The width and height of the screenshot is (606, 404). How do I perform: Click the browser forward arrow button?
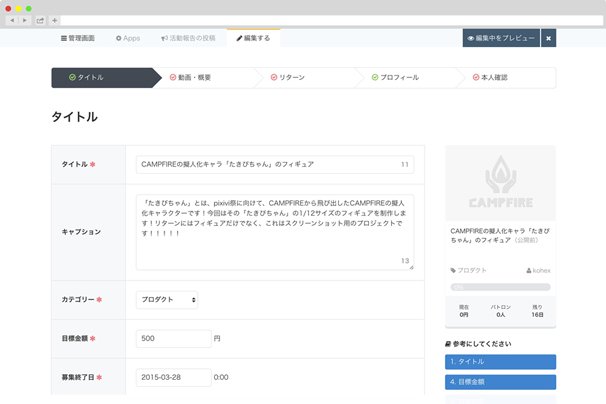tap(24, 20)
